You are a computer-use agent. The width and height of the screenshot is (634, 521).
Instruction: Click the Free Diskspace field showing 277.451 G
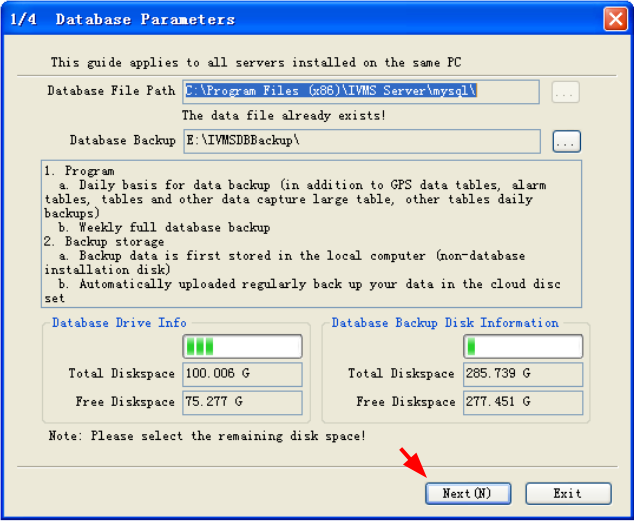523,402
